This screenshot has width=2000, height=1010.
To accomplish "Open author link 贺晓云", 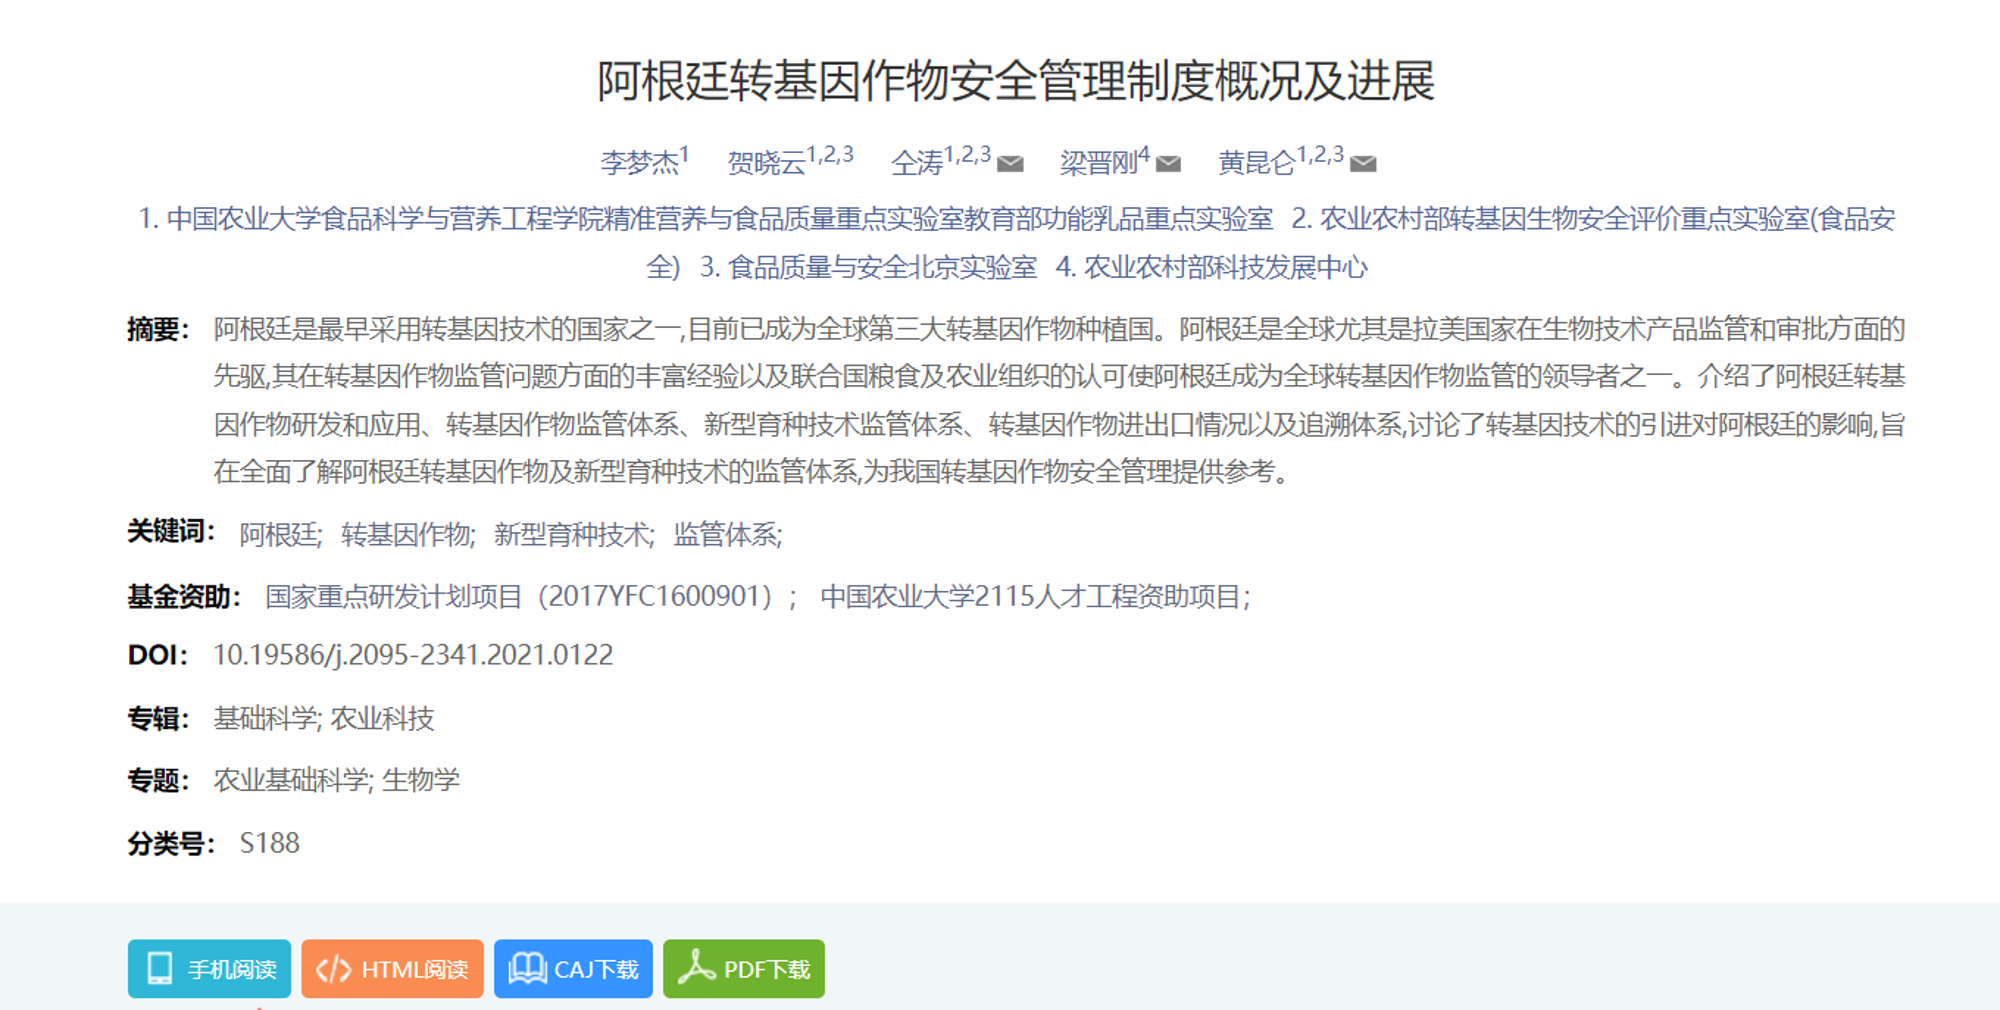I will pos(766,162).
